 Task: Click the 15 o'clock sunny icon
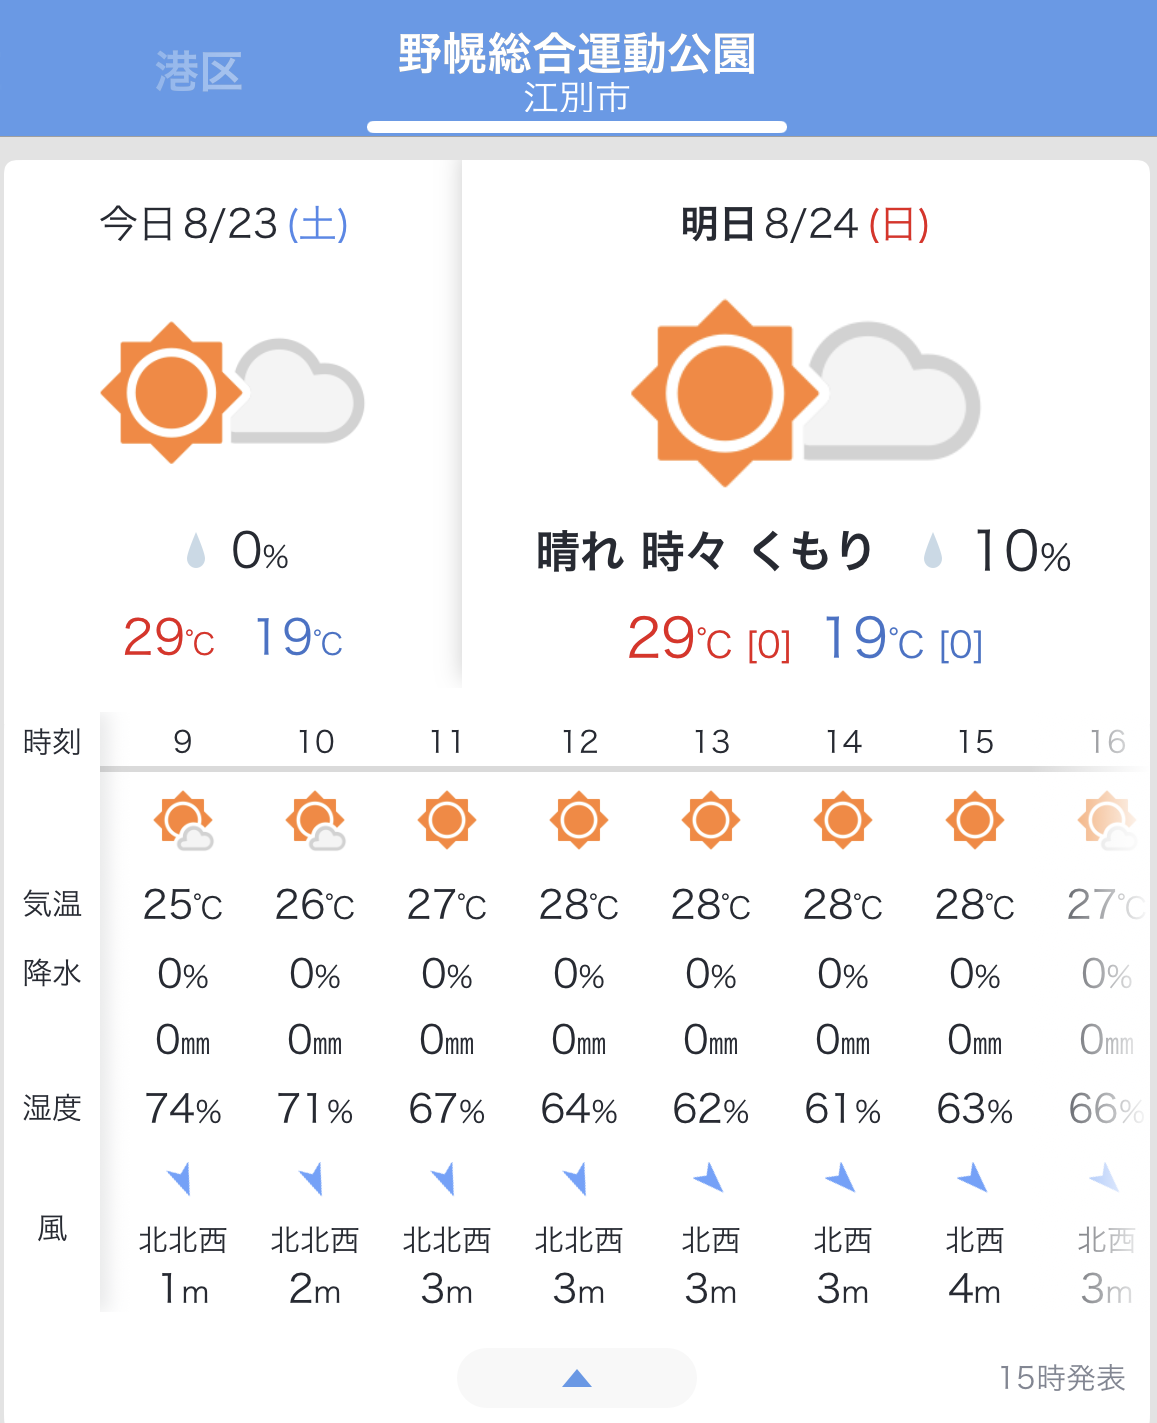pos(975,821)
